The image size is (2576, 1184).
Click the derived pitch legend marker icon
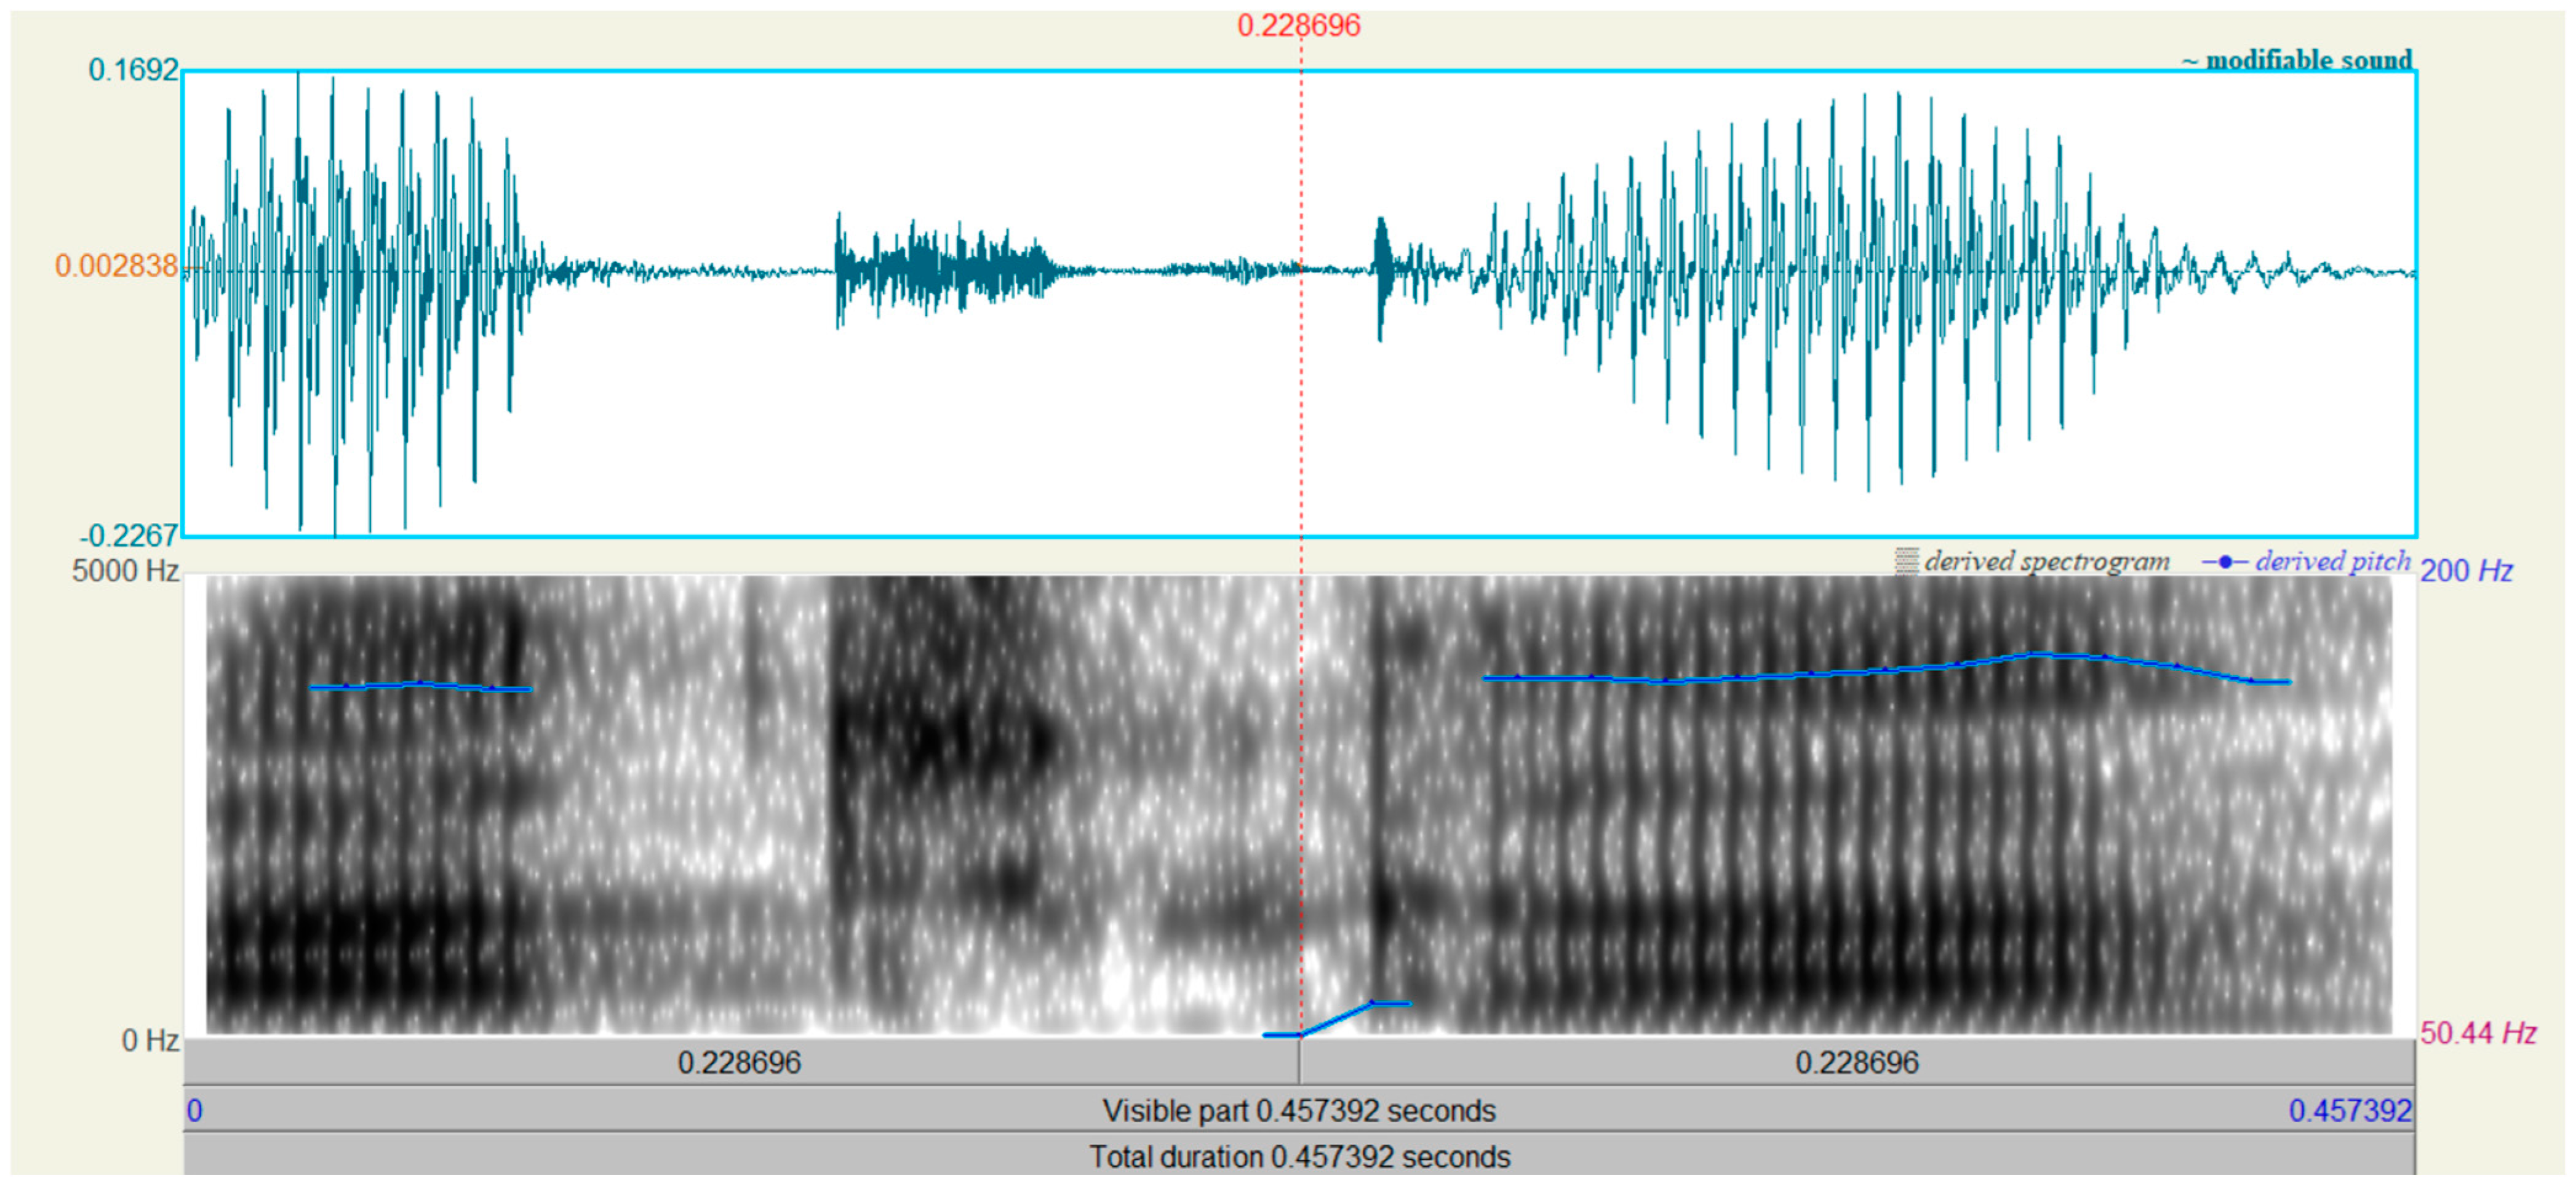[x=2225, y=562]
